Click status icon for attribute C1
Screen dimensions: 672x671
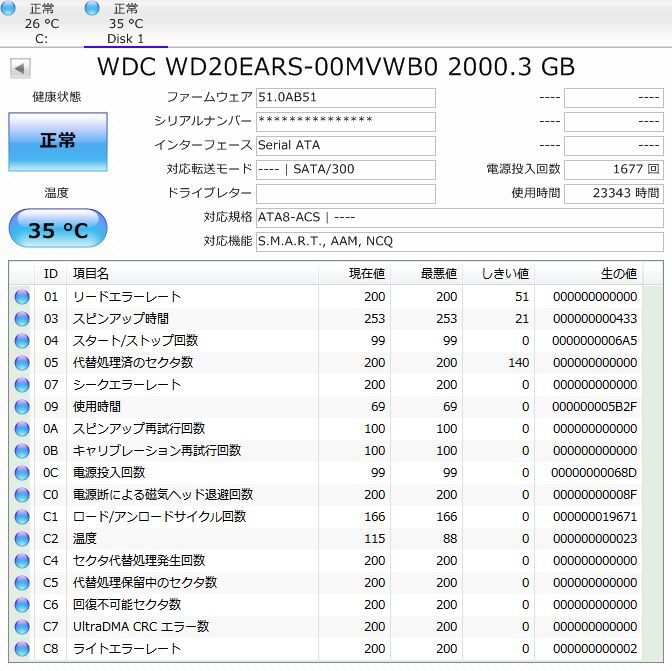[22, 517]
